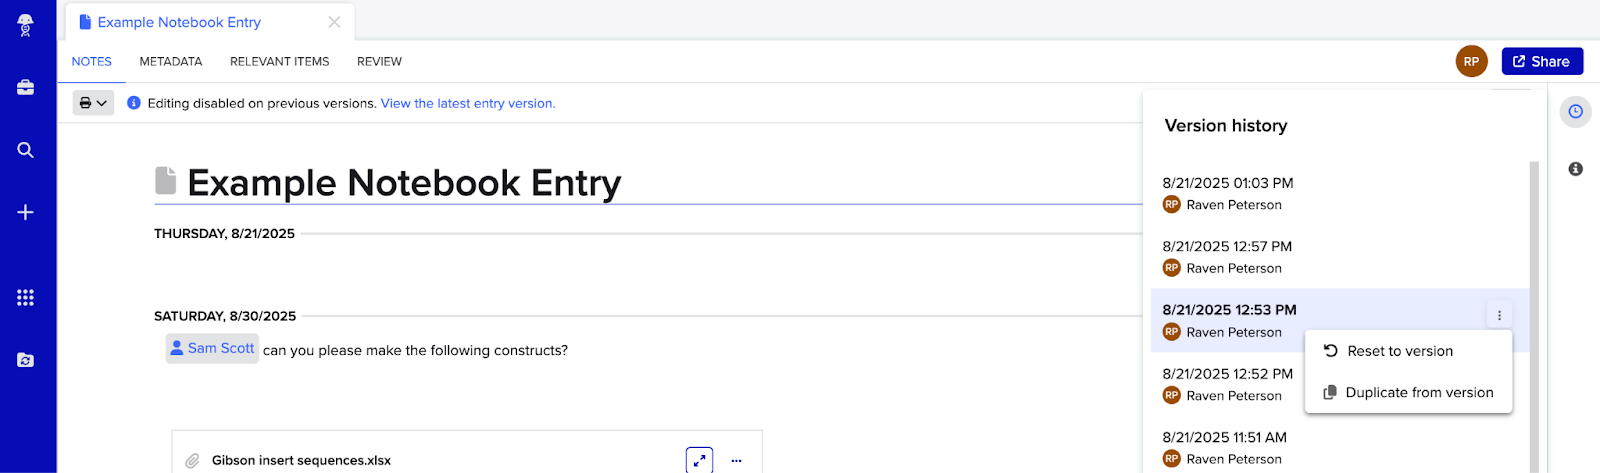Click View the latest entry version link
This screenshot has width=1600, height=473.
(467, 103)
